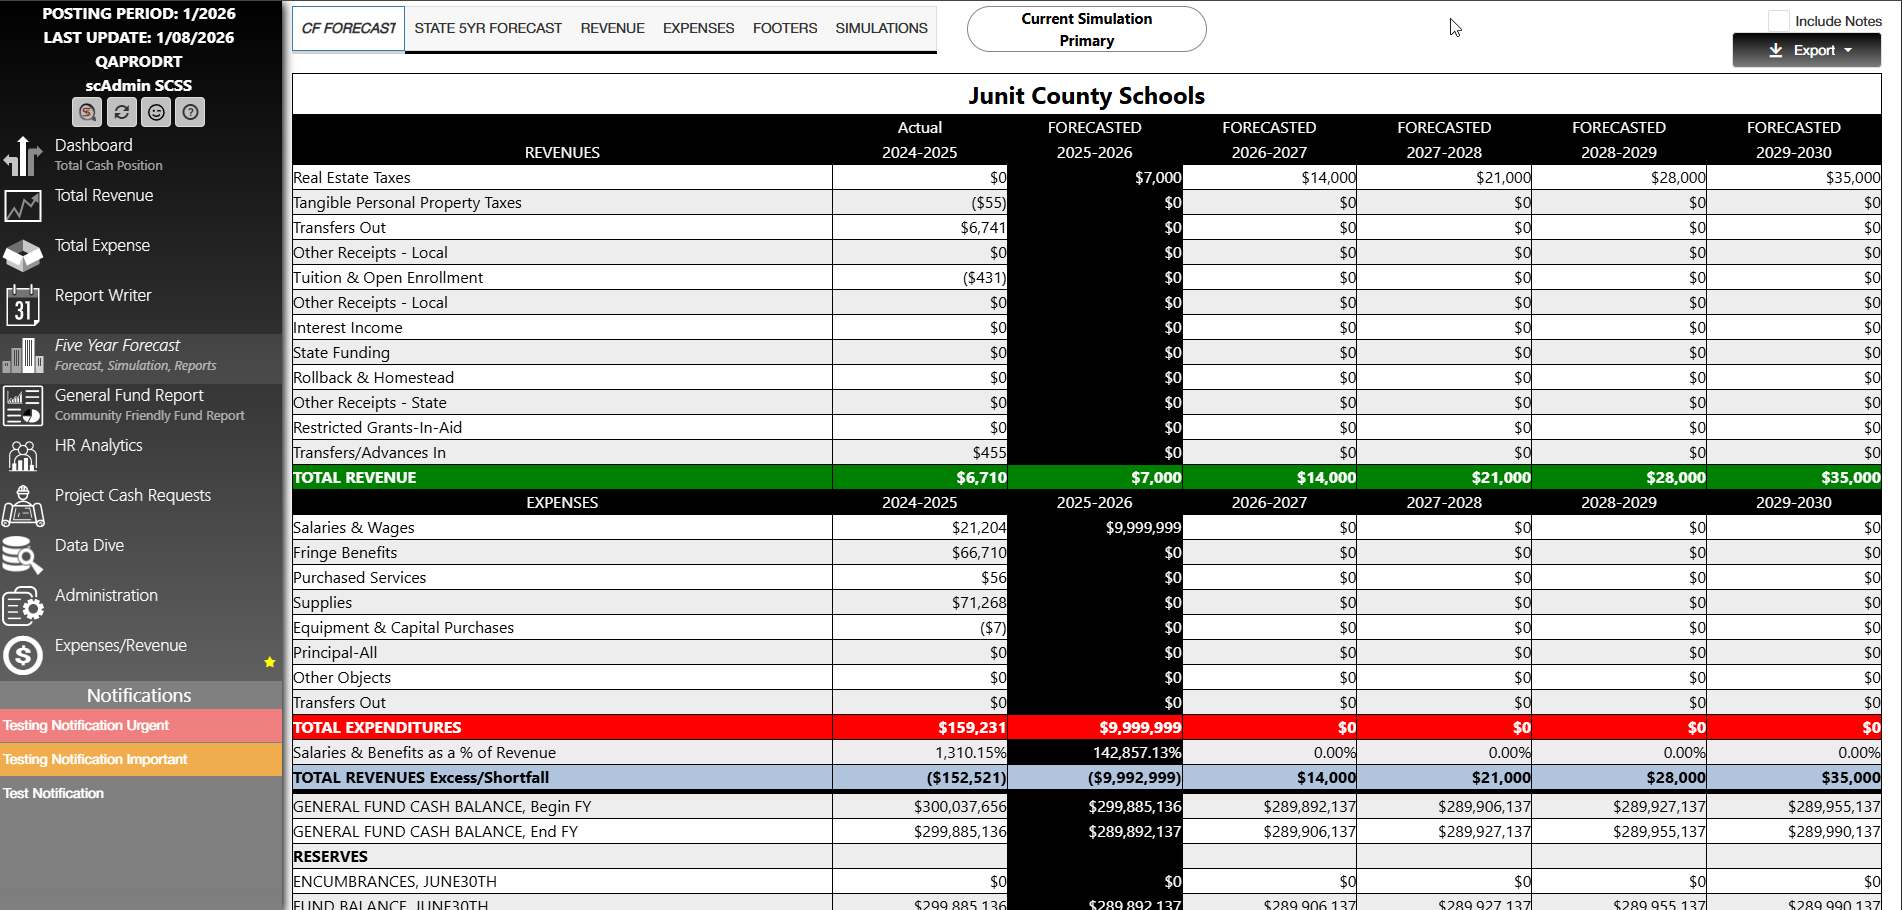Viewport: 1902px width, 910px height.
Task: Click the Five Year Forecast buildings icon
Action: pyautogui.click(x=23, y=356)
